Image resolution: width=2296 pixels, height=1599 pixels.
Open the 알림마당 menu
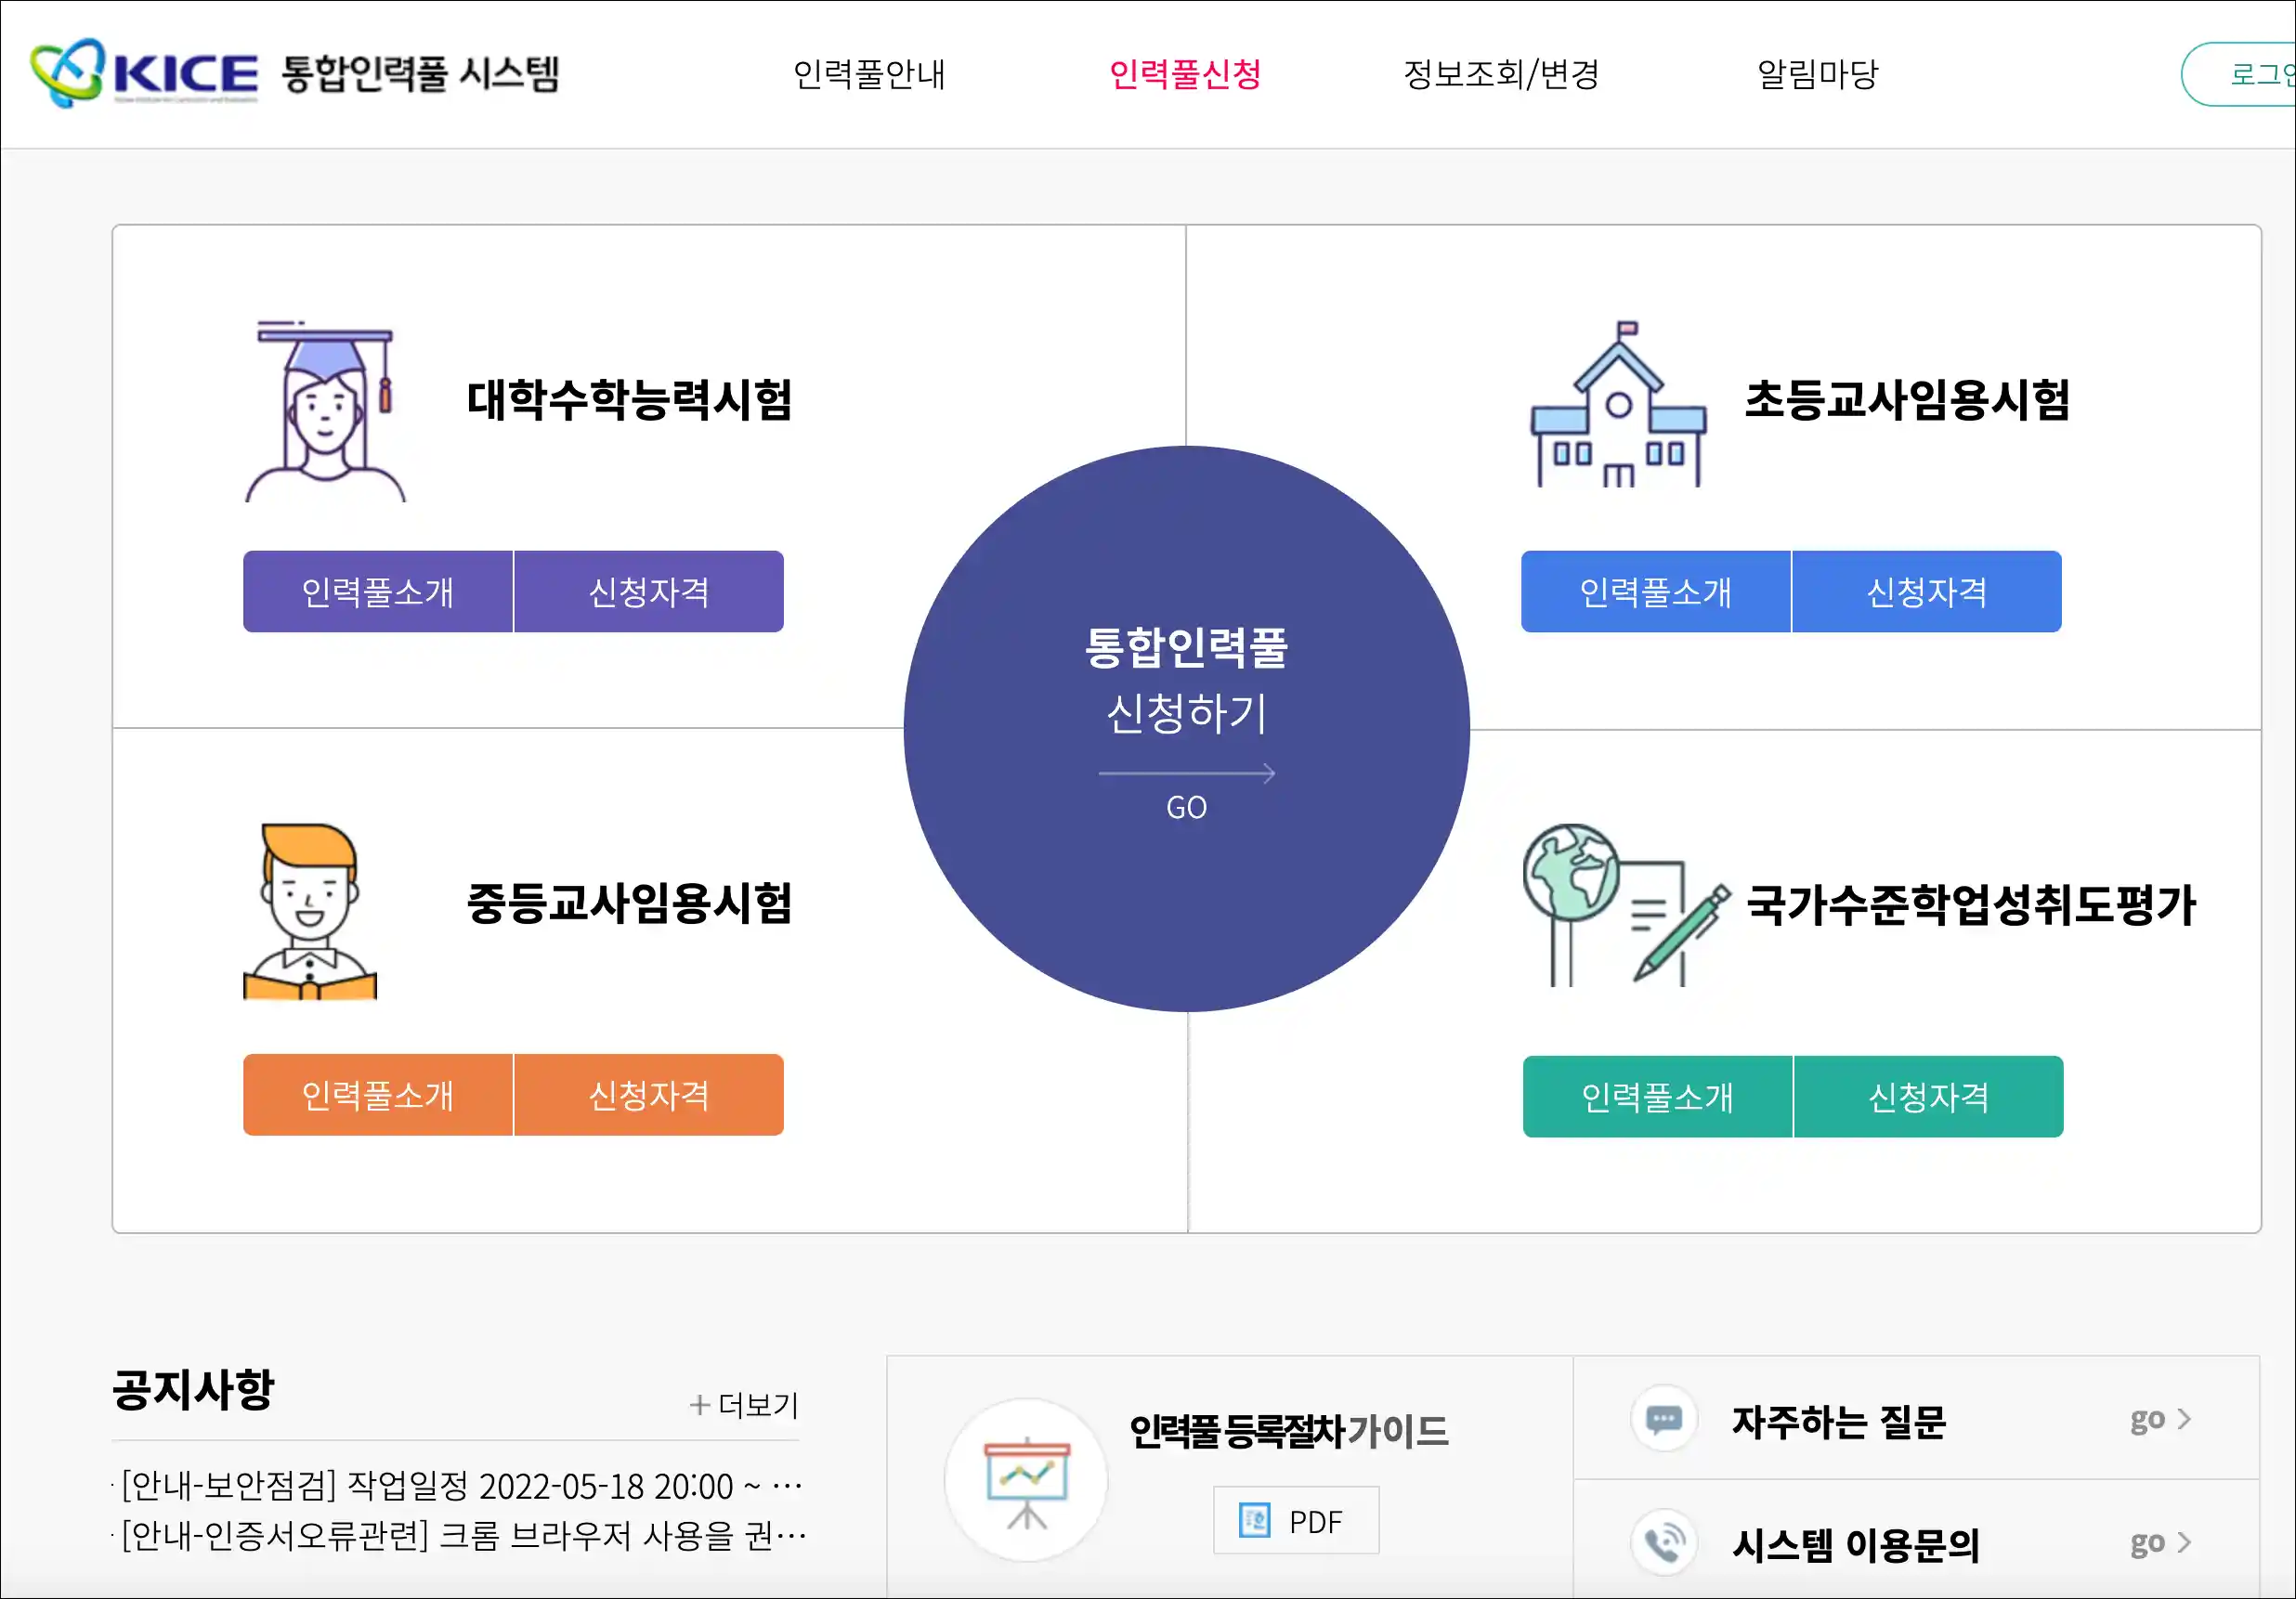coord(1817,74)
